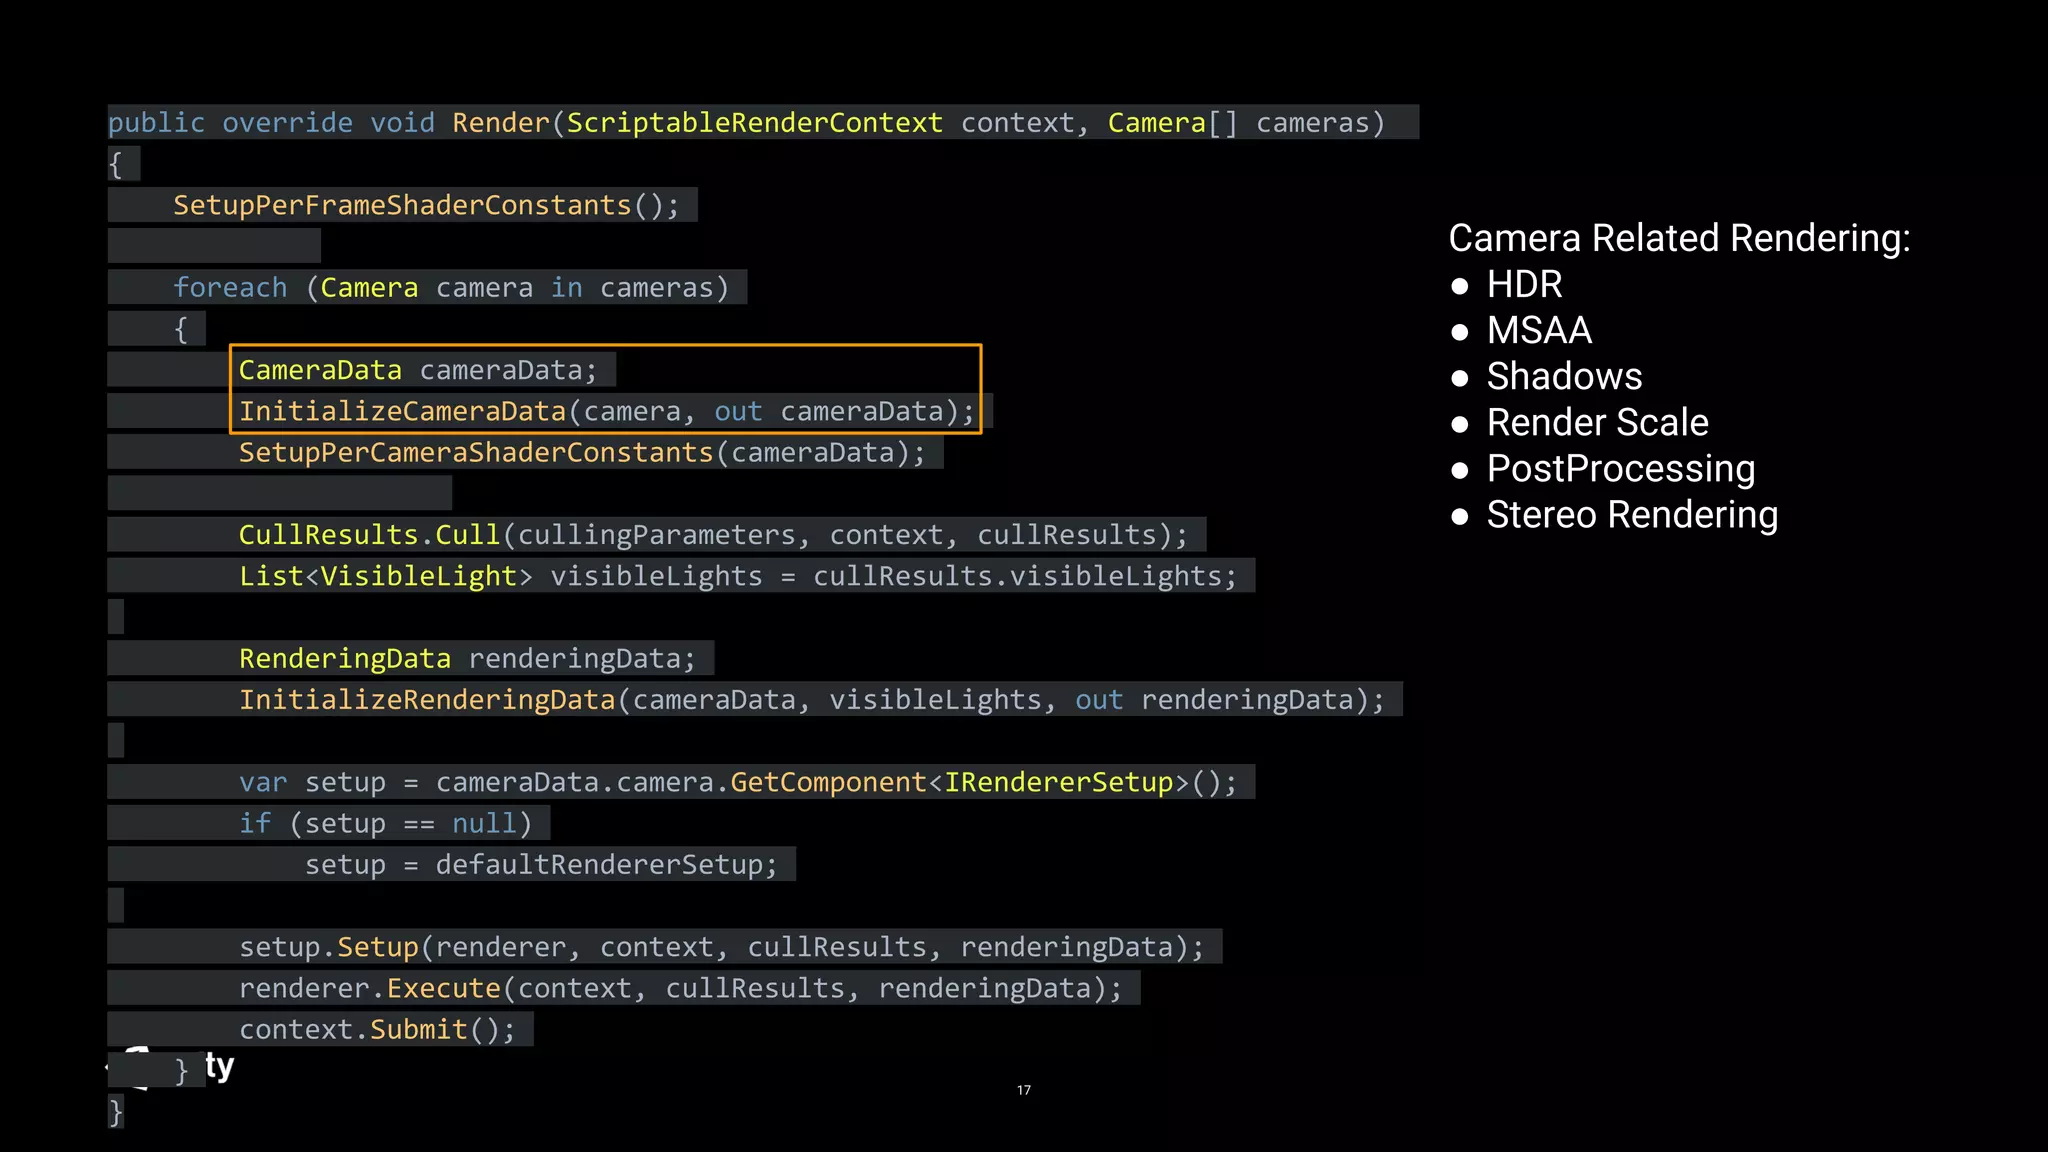This screenshot has width=2048, height=1152.
Task: Click the List<VisibleLight> visibleLights line
Action: click(x=738, y=576)
